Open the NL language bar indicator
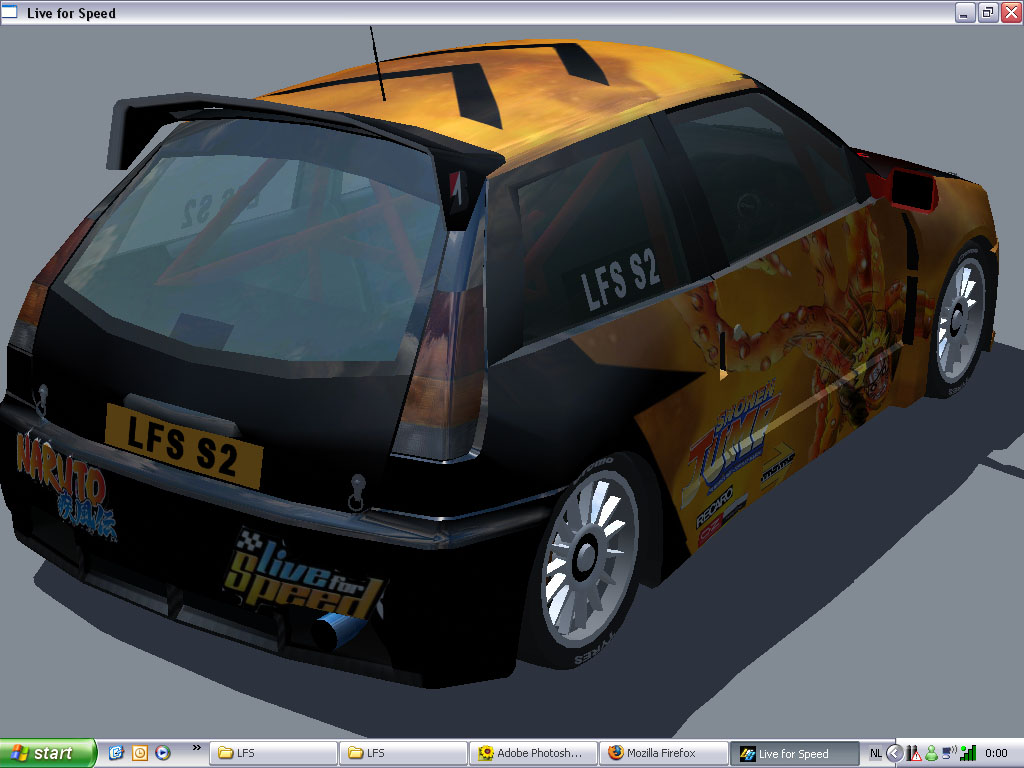This screenshot has height=768, width=1024. (875, 753)
